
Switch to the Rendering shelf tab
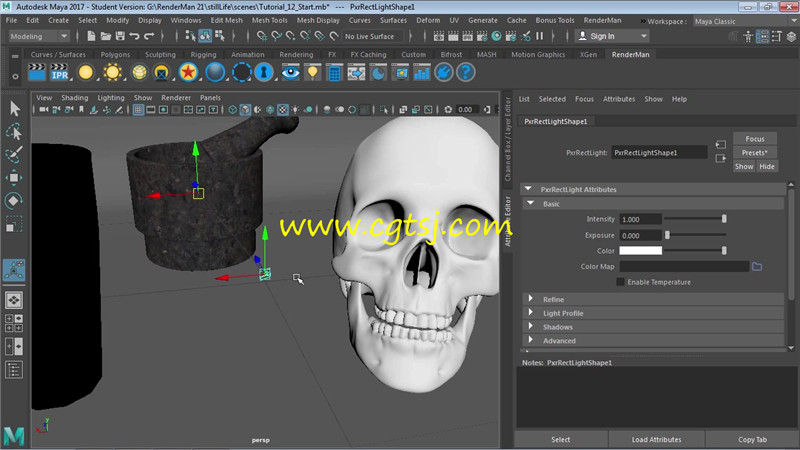click(x=296, y=55)
